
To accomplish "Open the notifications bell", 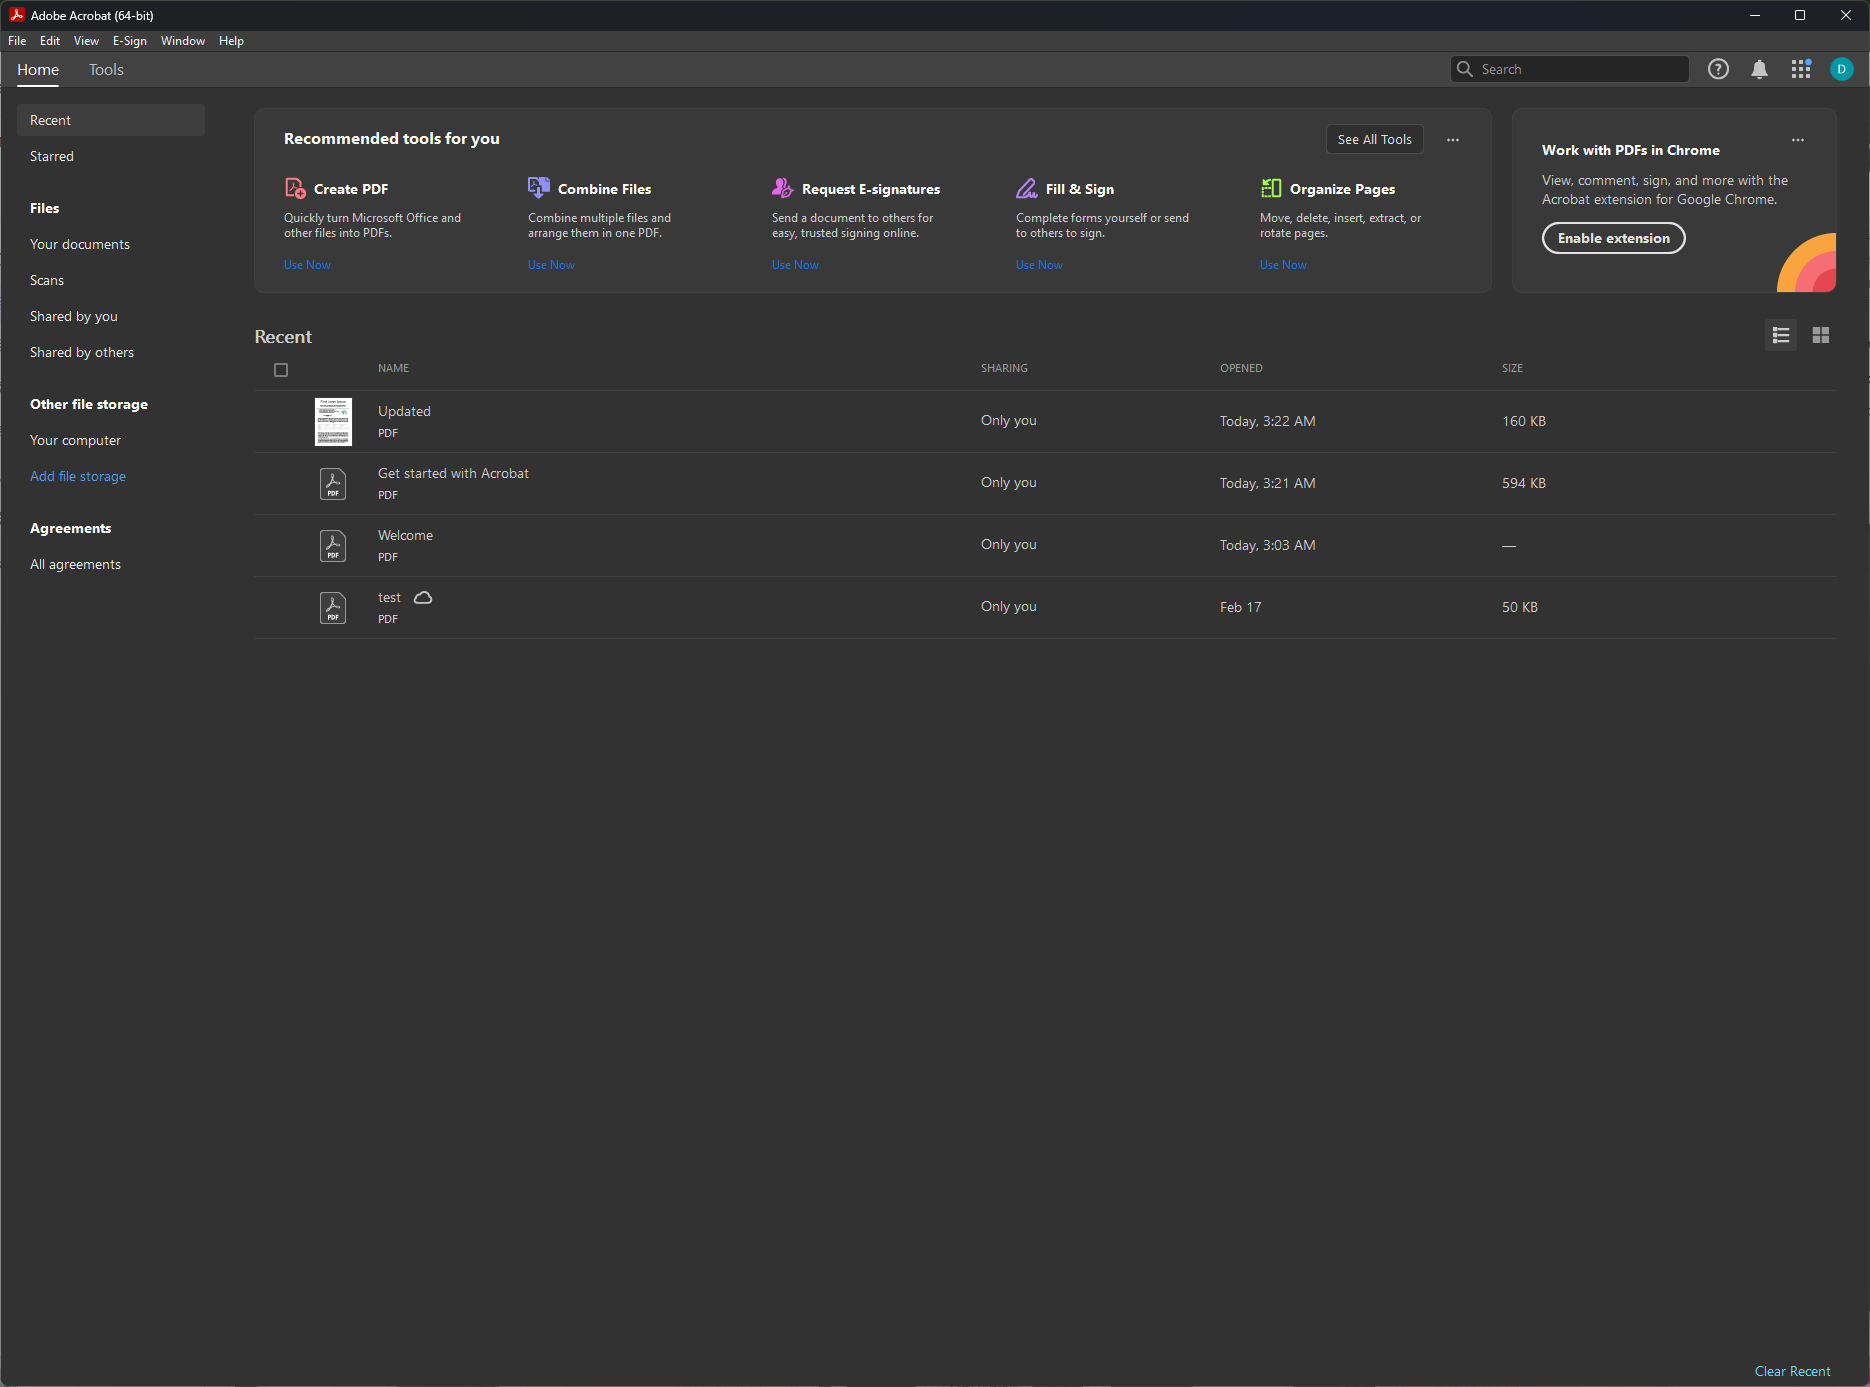I will click(x=1759, y=69).
